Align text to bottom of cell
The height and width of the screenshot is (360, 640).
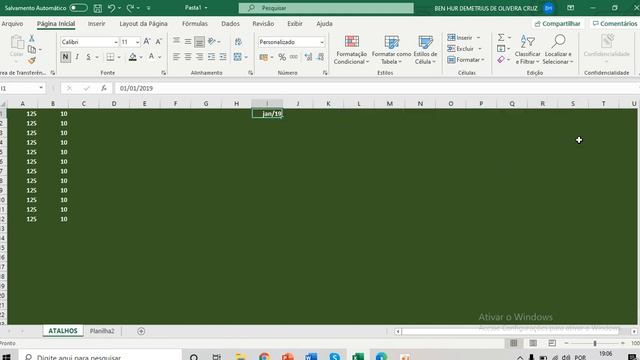coord(199,41)
